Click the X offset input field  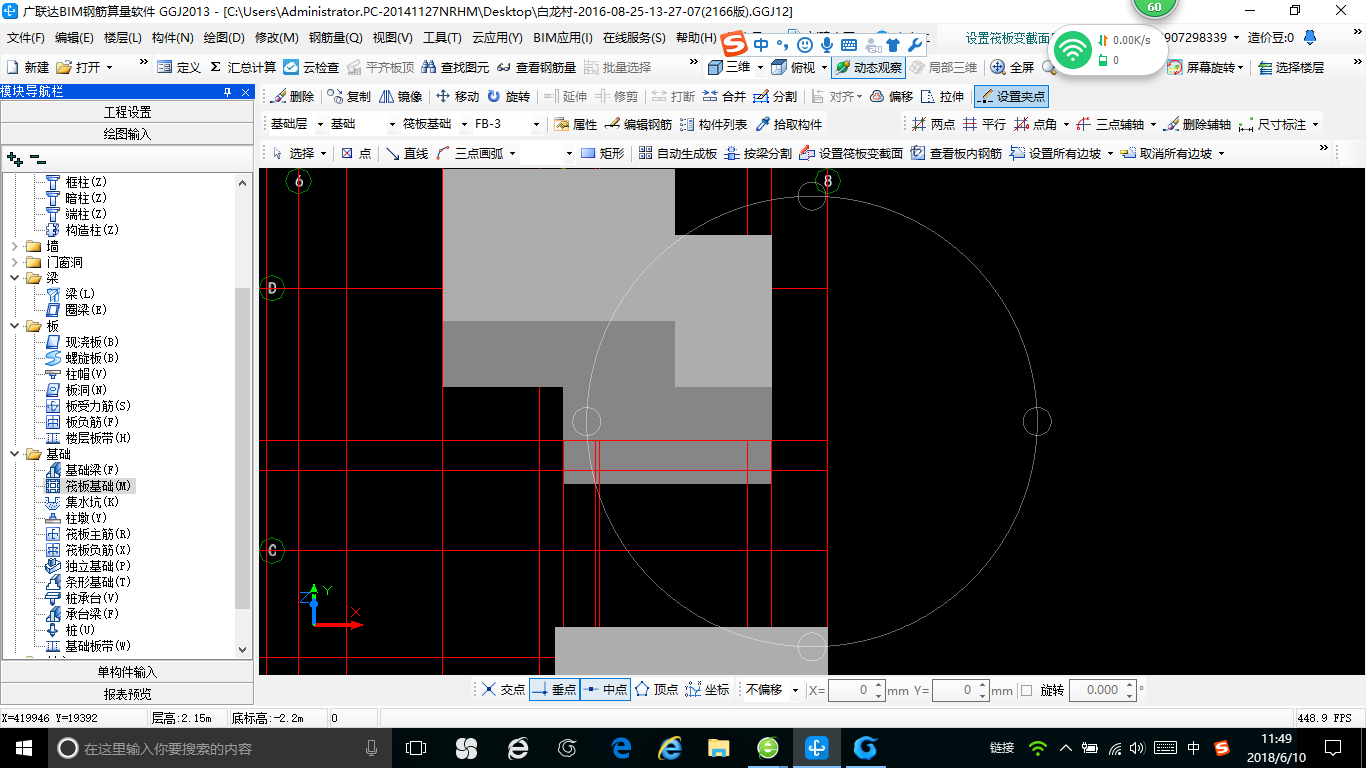pos(851,690)
